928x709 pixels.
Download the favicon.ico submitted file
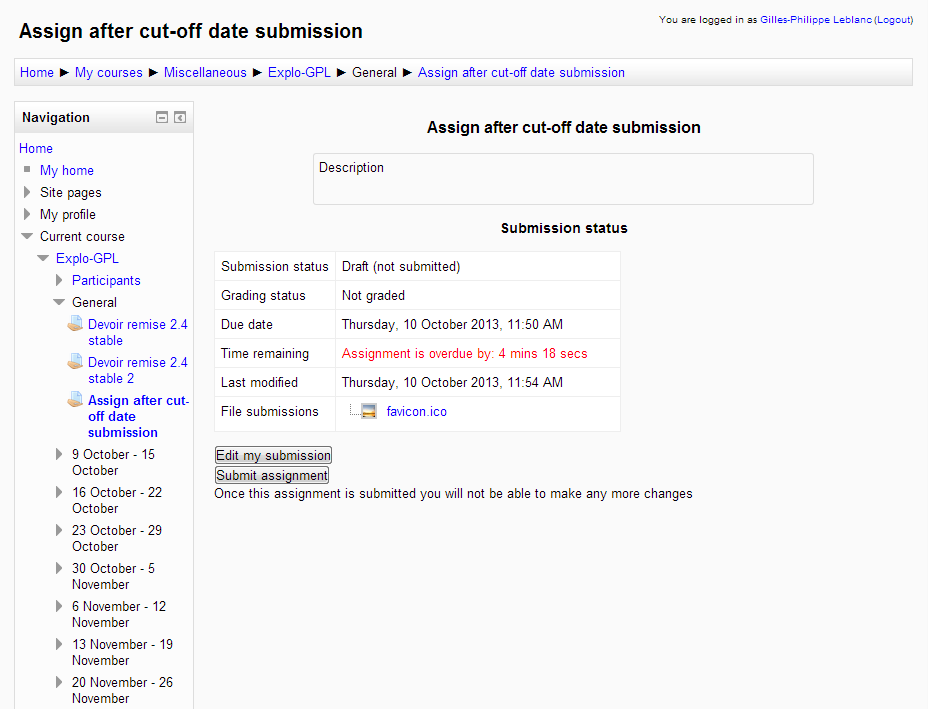[417, 411]
